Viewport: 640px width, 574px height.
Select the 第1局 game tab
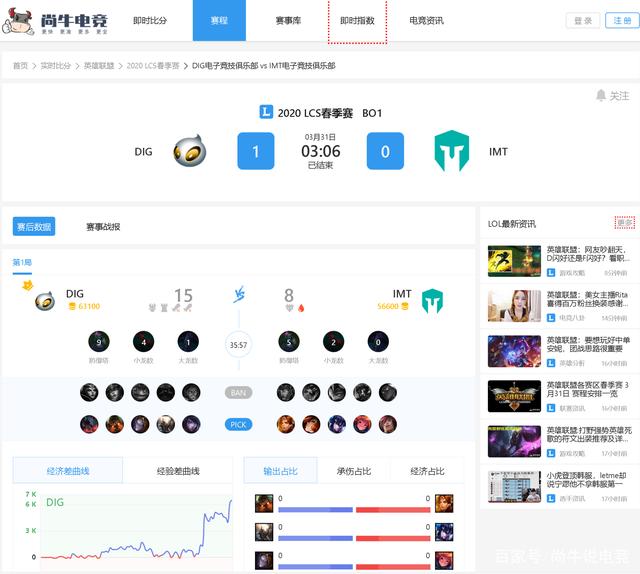(x=22, y=262)
